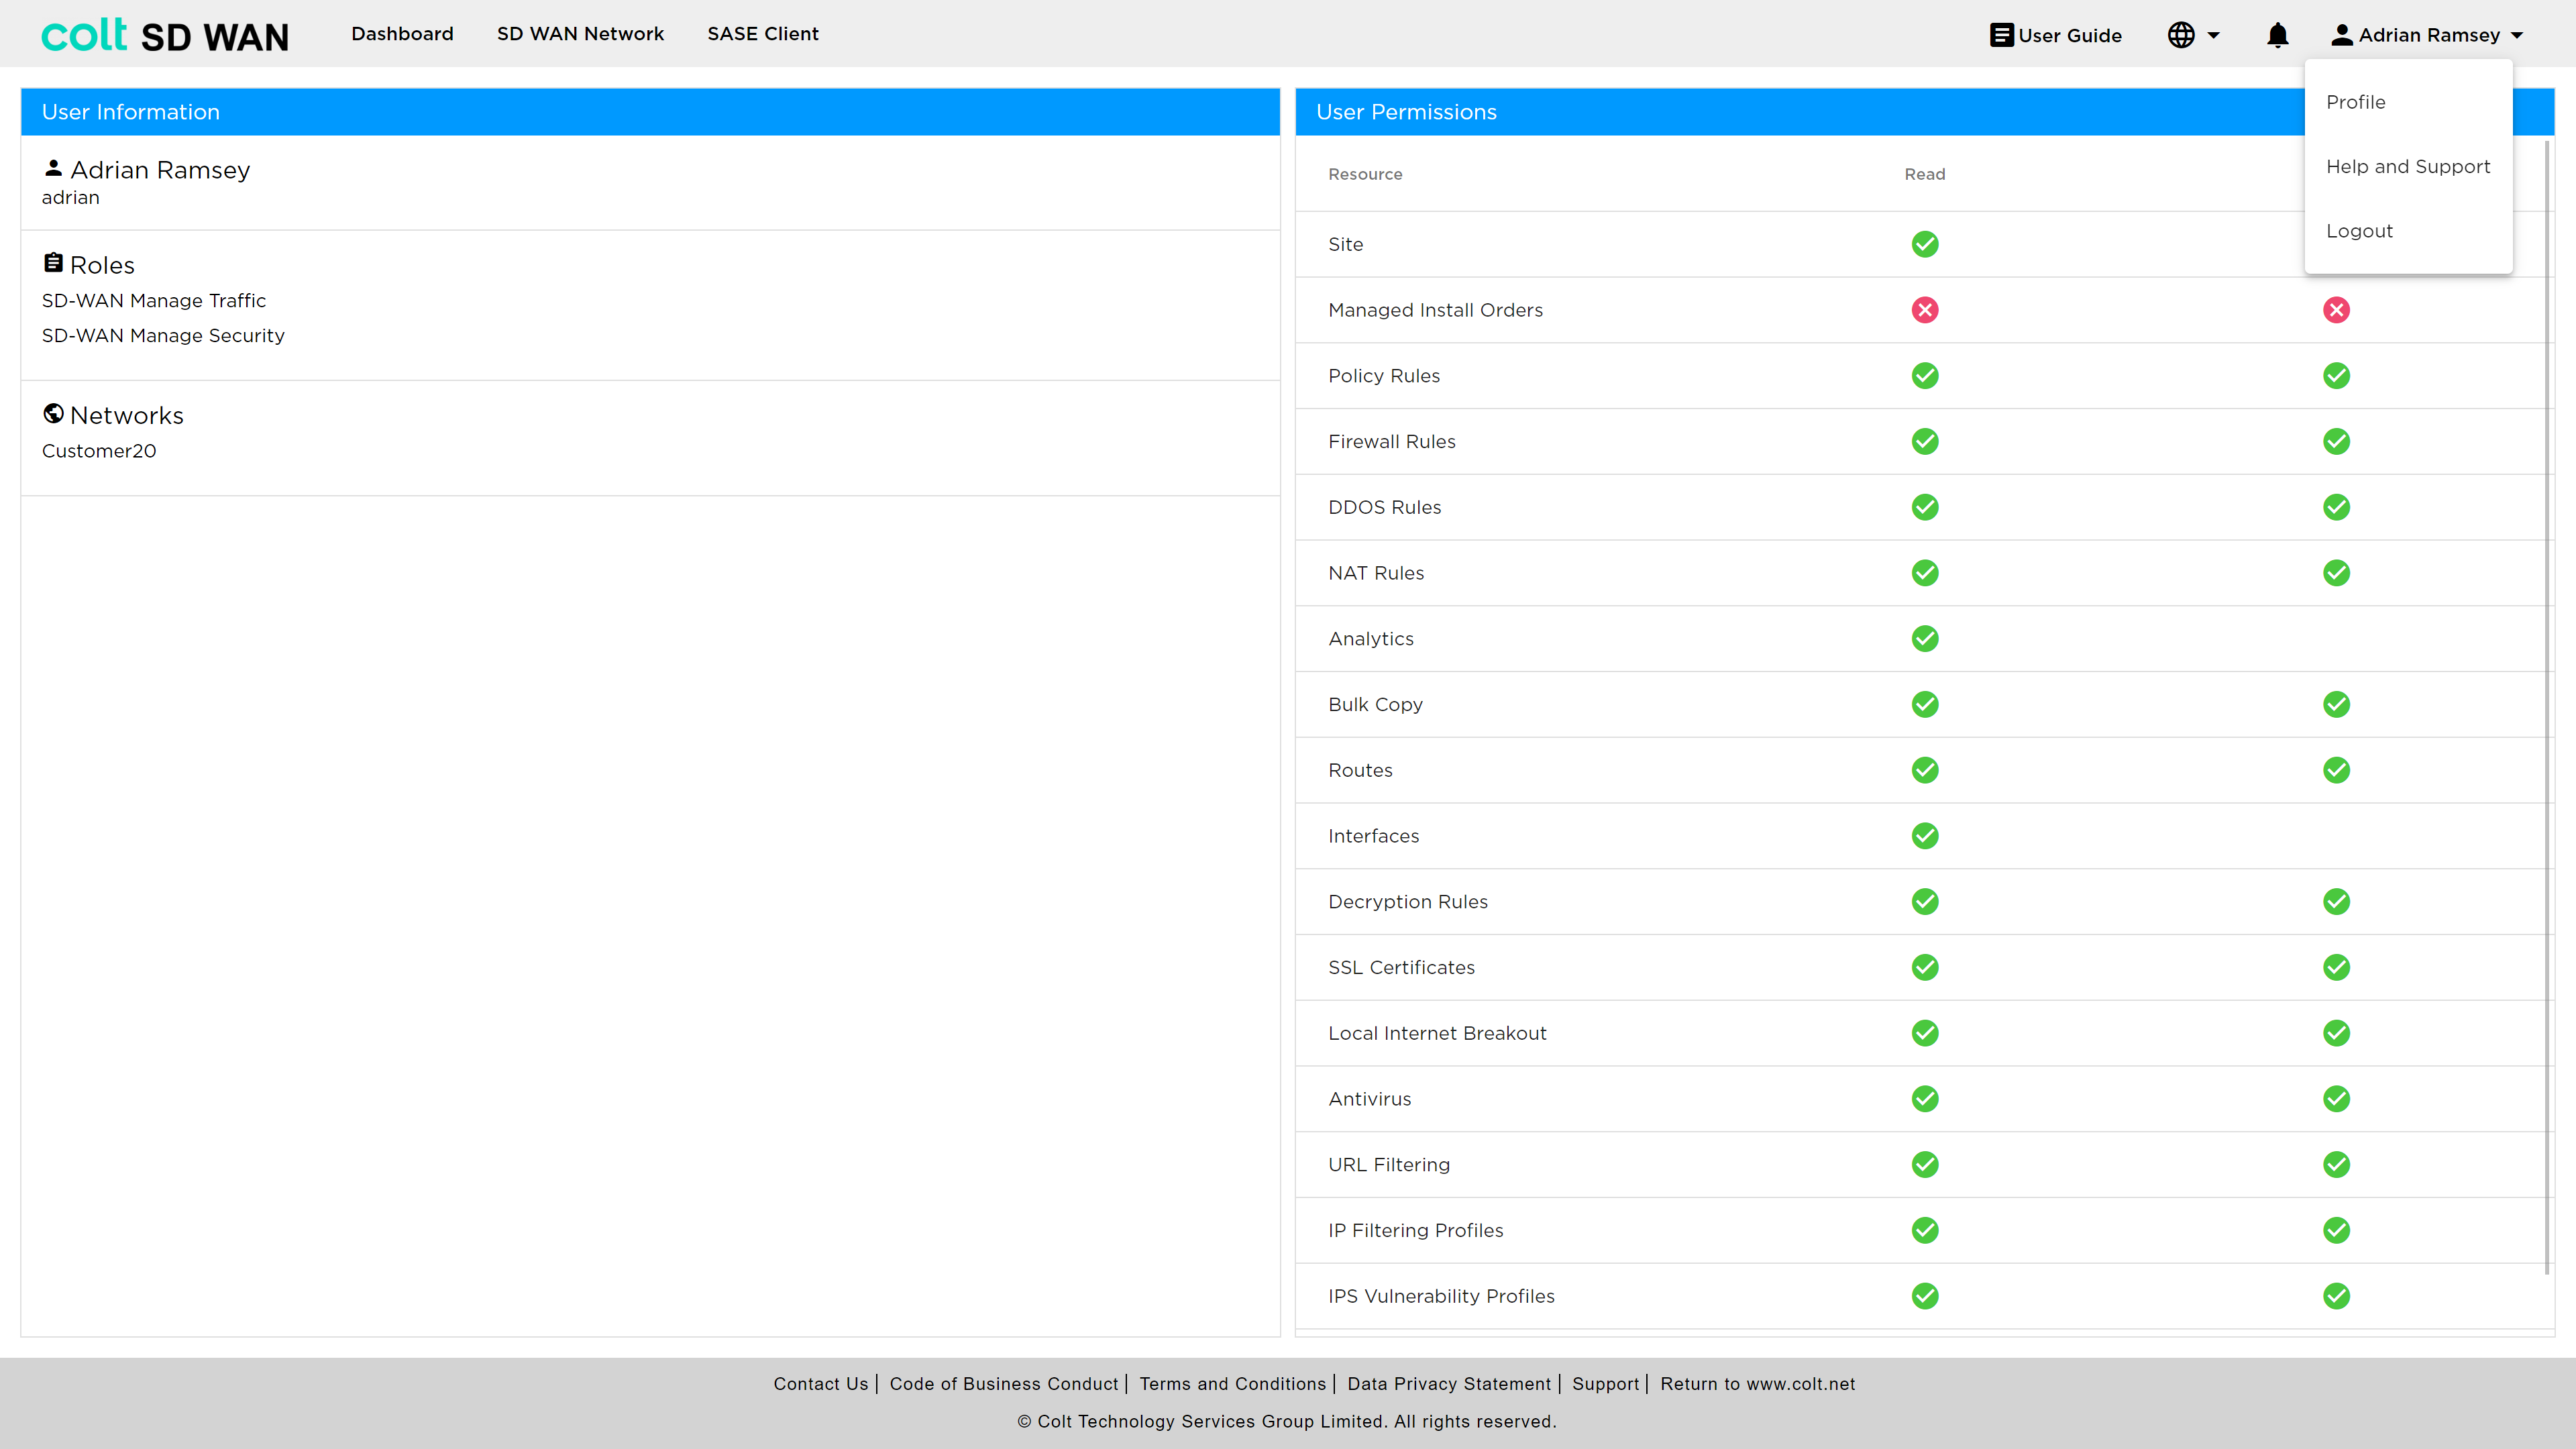
Task: Click the 'Read' column header
Action: pos(1925,174)
